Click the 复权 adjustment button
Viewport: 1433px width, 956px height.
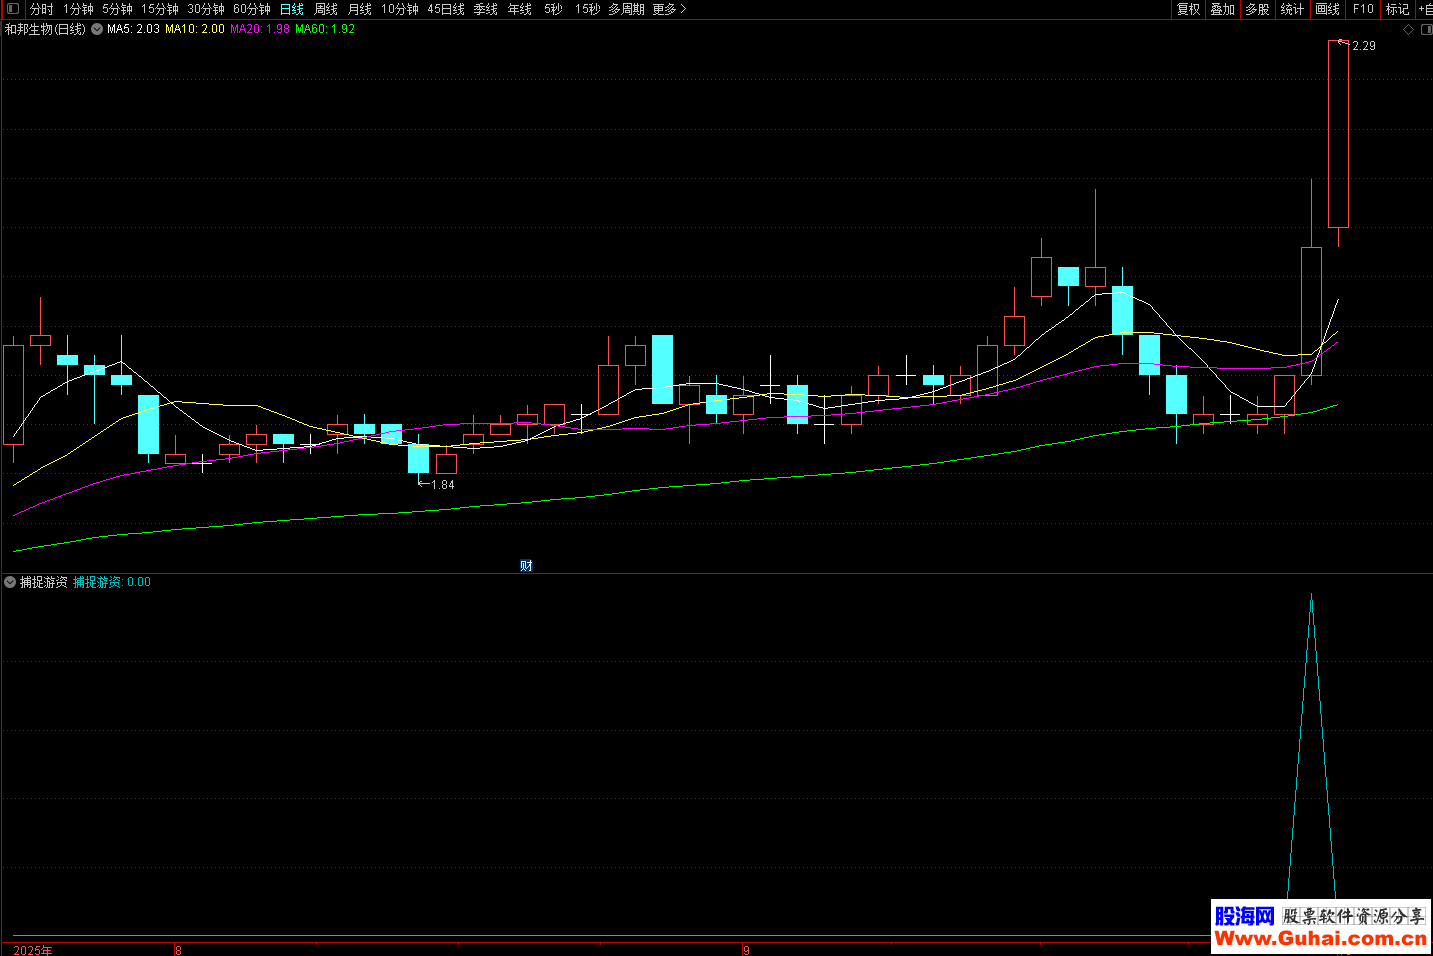1188,9
